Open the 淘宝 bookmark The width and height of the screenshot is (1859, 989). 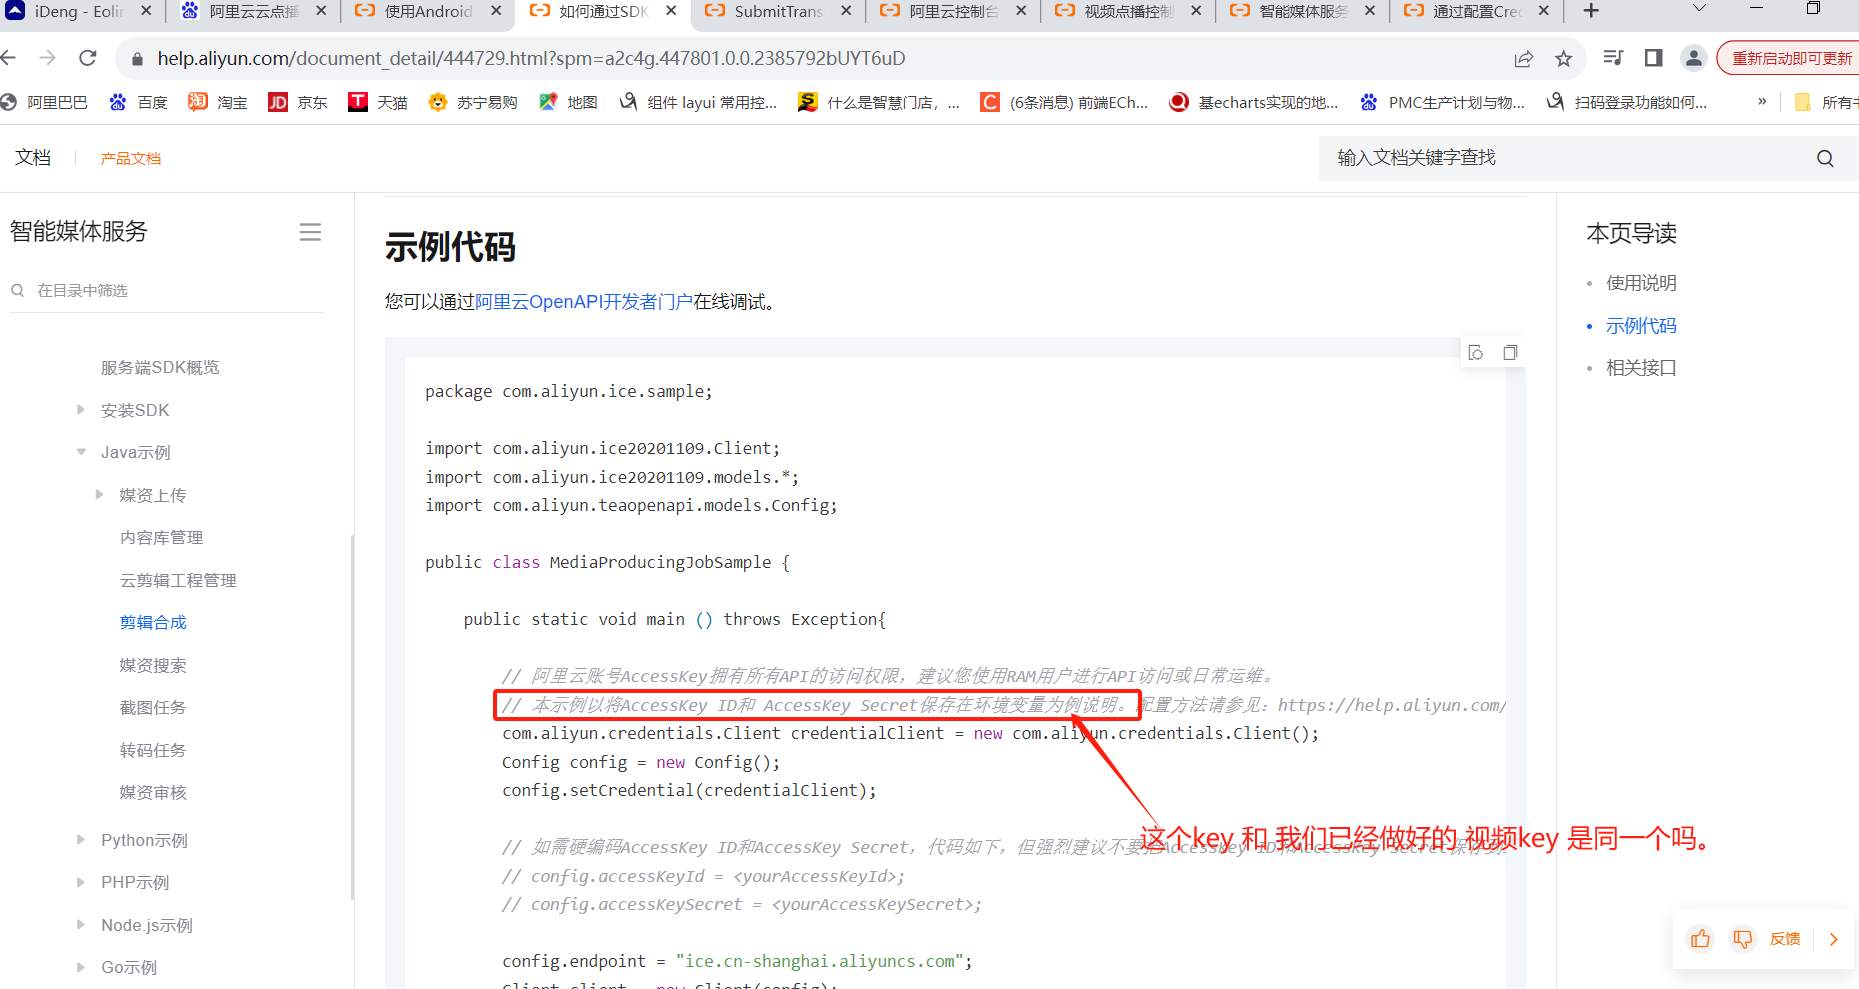[218, 102]
